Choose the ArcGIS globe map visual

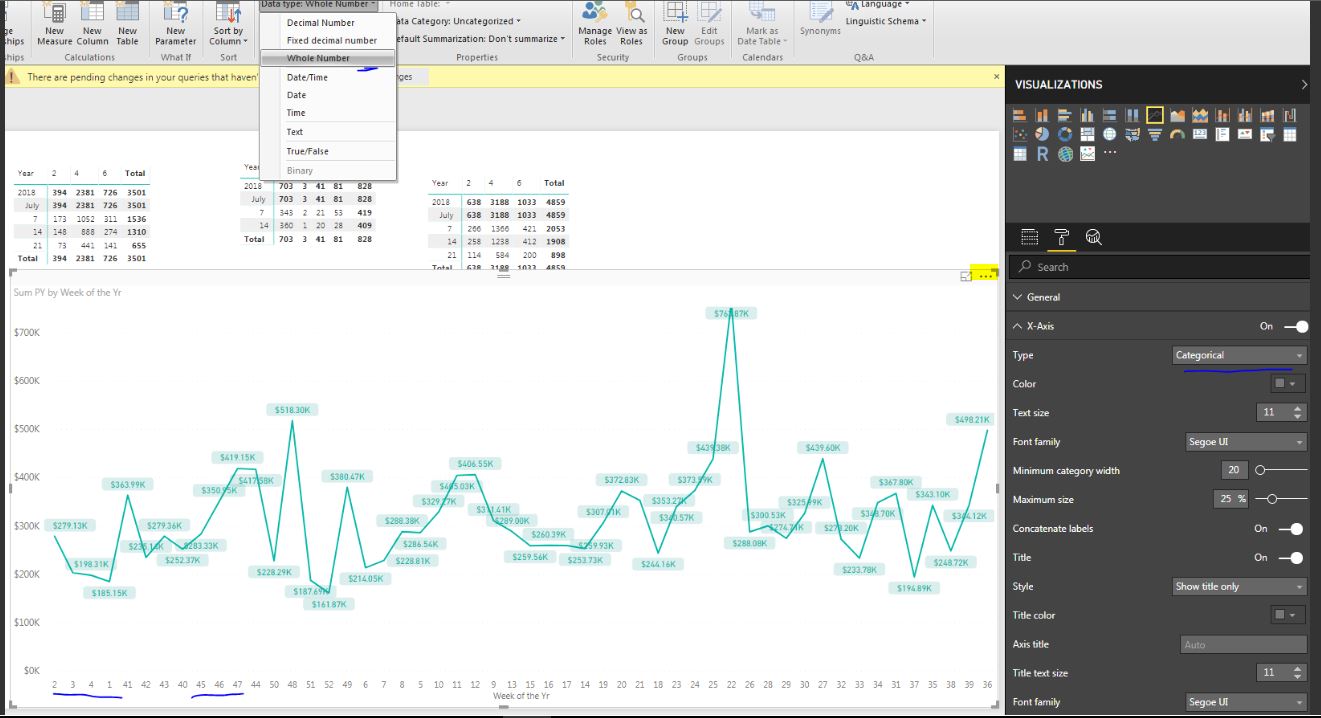[x=1065, y=154]
